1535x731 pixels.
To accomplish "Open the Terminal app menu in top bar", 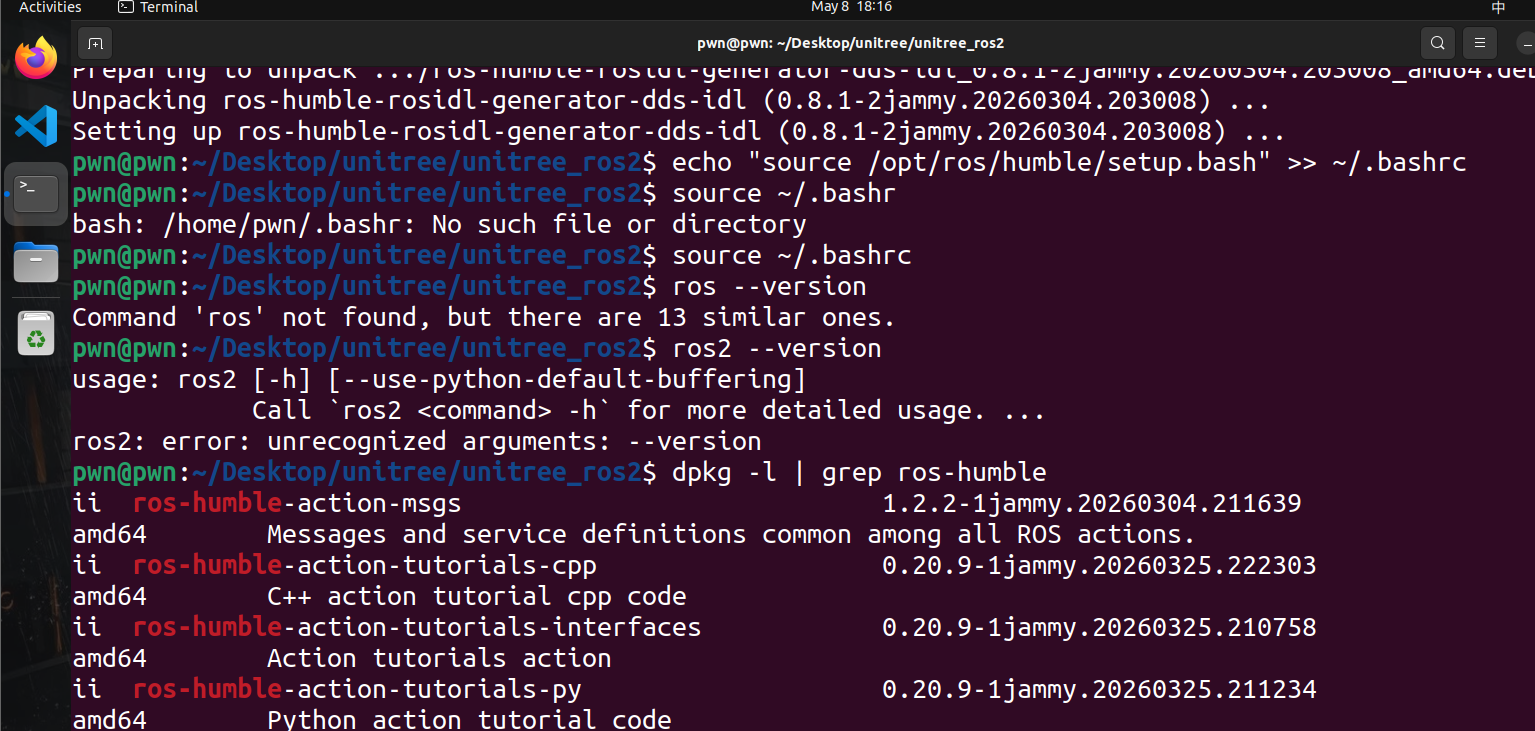I will click(x=158, y=7).
